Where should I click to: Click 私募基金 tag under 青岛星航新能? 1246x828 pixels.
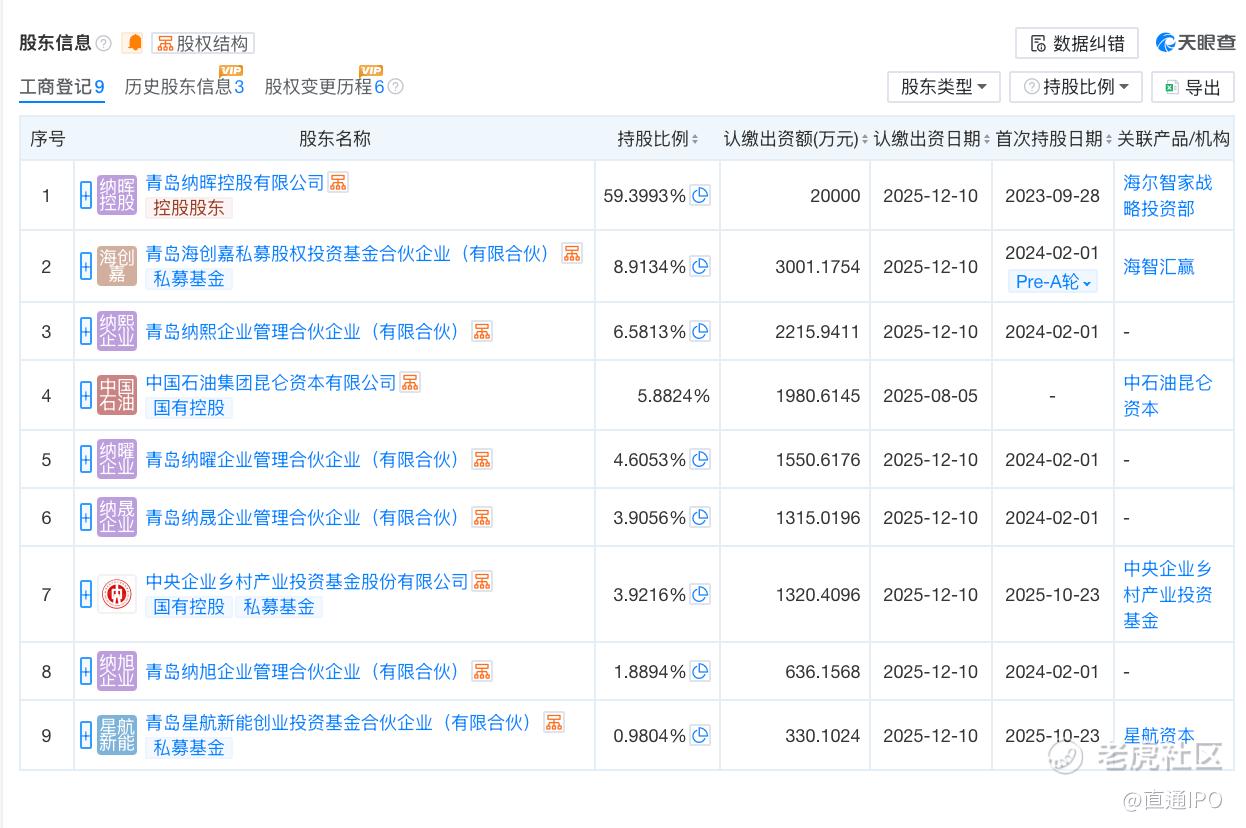(x=189, y=748)
